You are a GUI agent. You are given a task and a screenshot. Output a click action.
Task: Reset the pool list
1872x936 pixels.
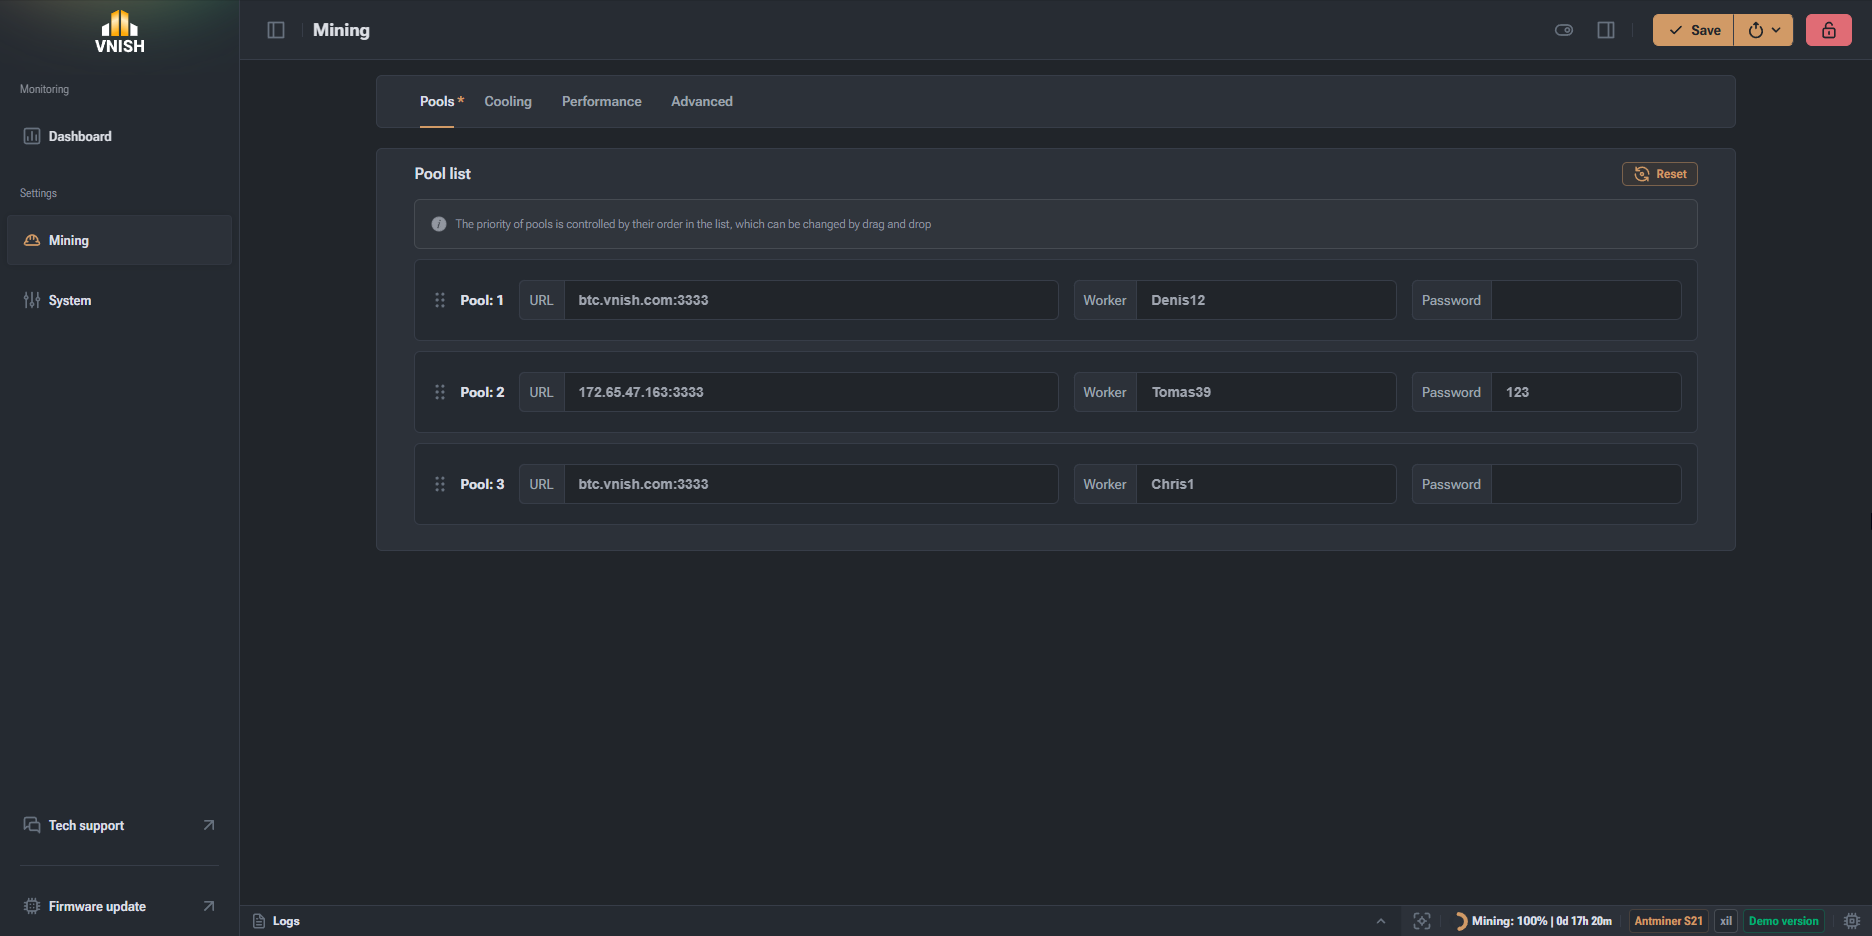[x=1660, y=174]
